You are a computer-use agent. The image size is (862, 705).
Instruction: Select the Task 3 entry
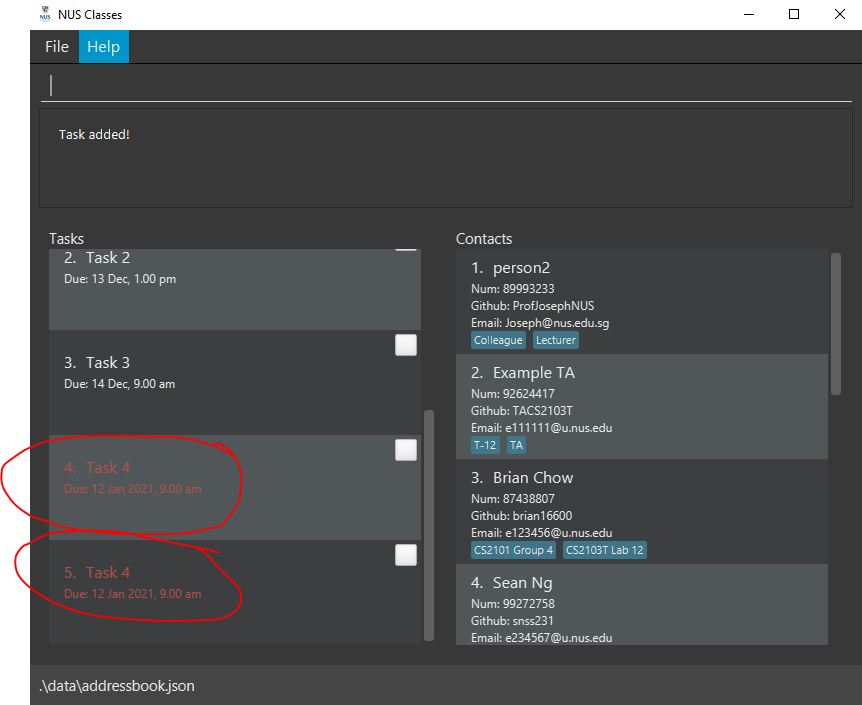pos(235,382)
